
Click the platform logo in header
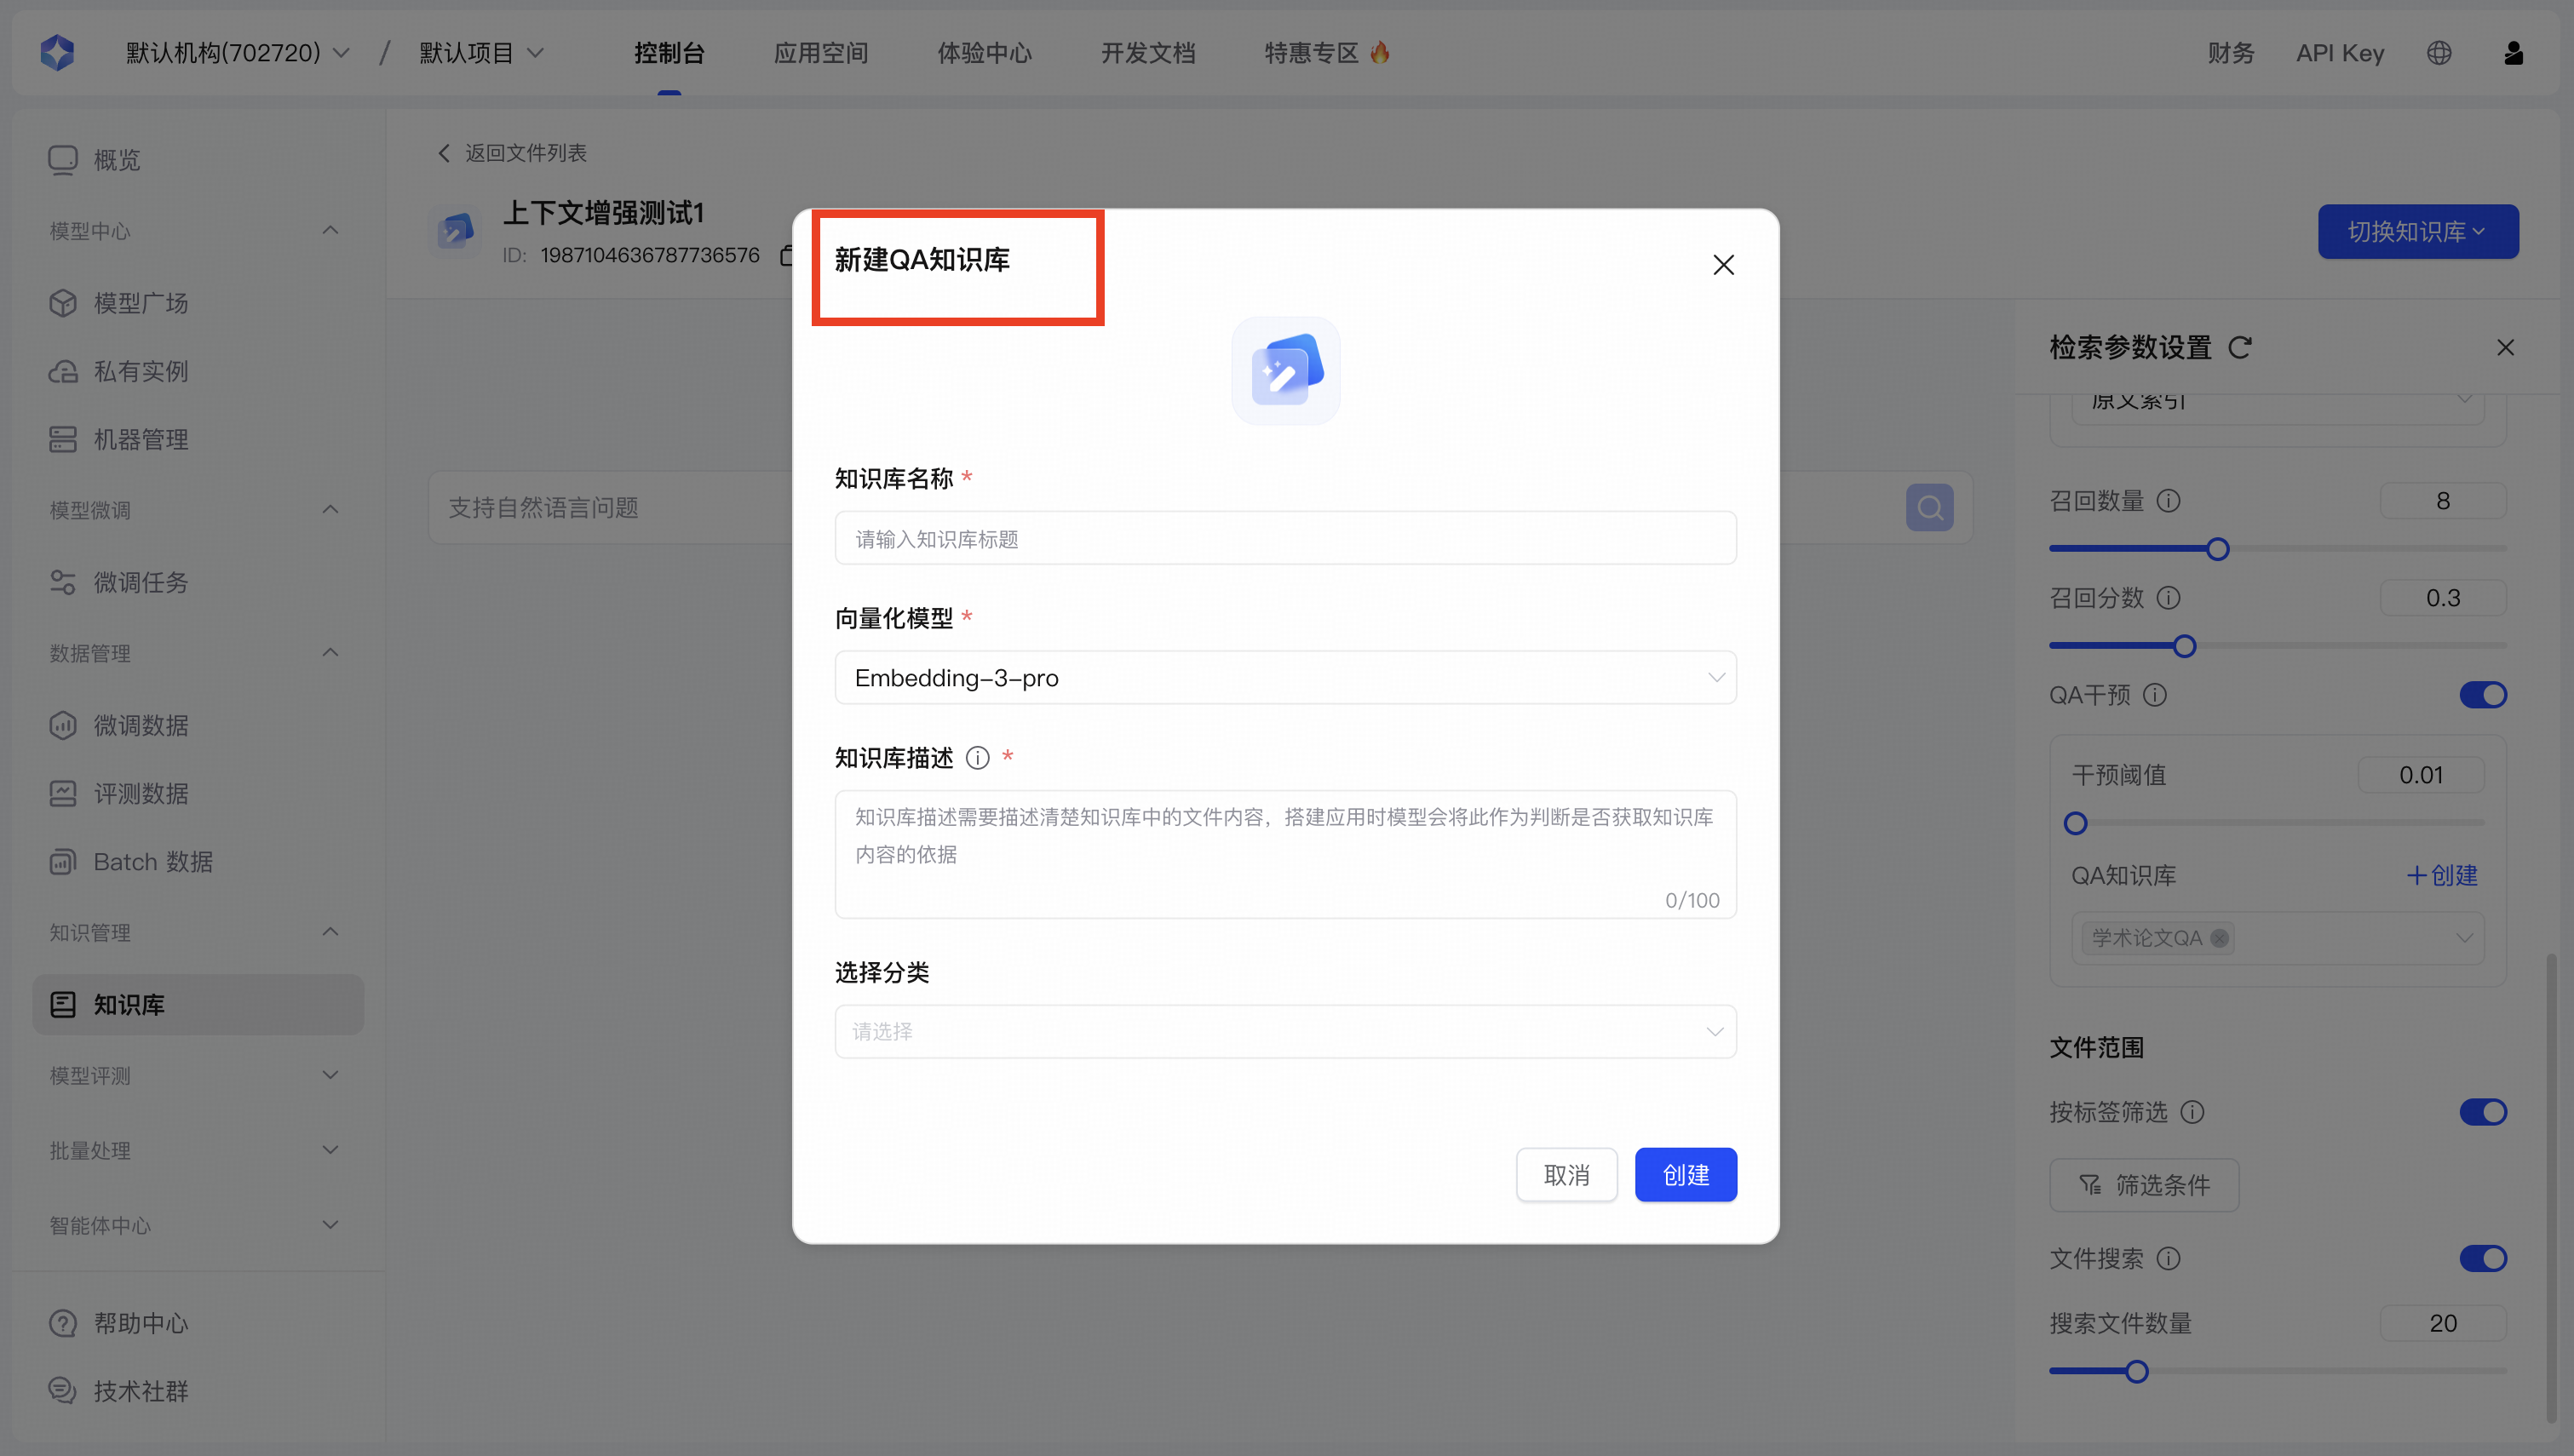click(x=57, y=53)
